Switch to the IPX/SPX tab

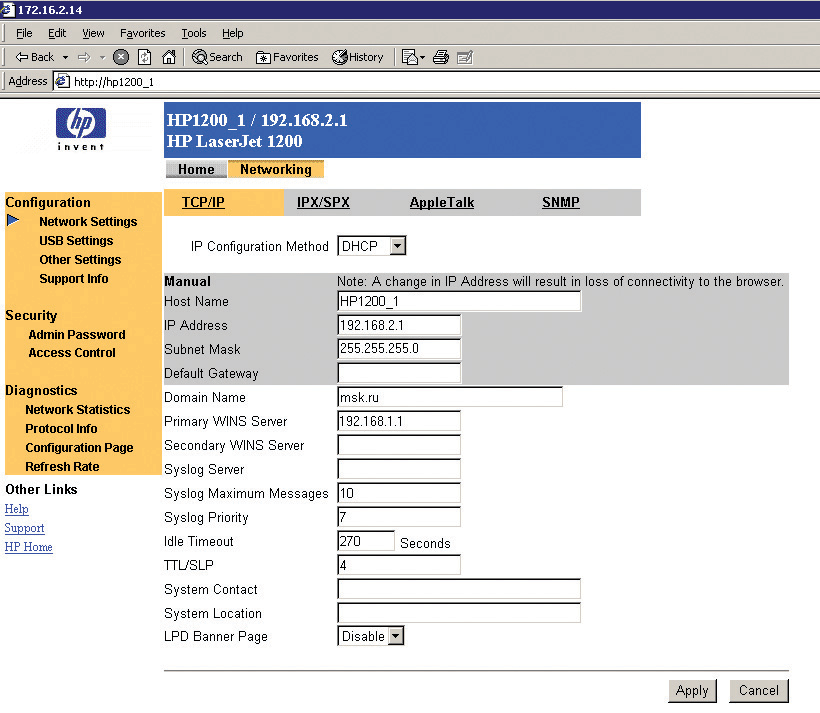click(323, 202)
